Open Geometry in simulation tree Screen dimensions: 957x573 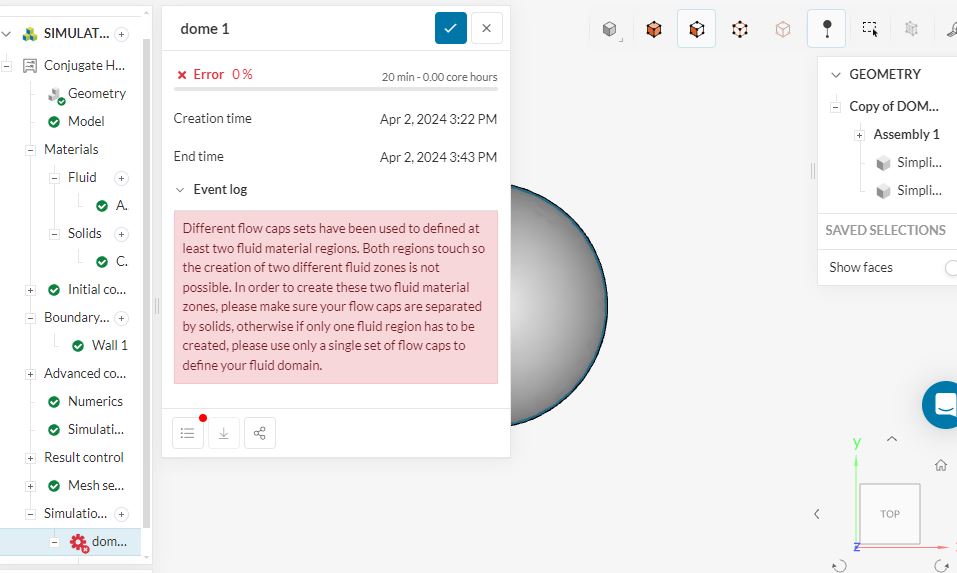(x=96, y=93)
